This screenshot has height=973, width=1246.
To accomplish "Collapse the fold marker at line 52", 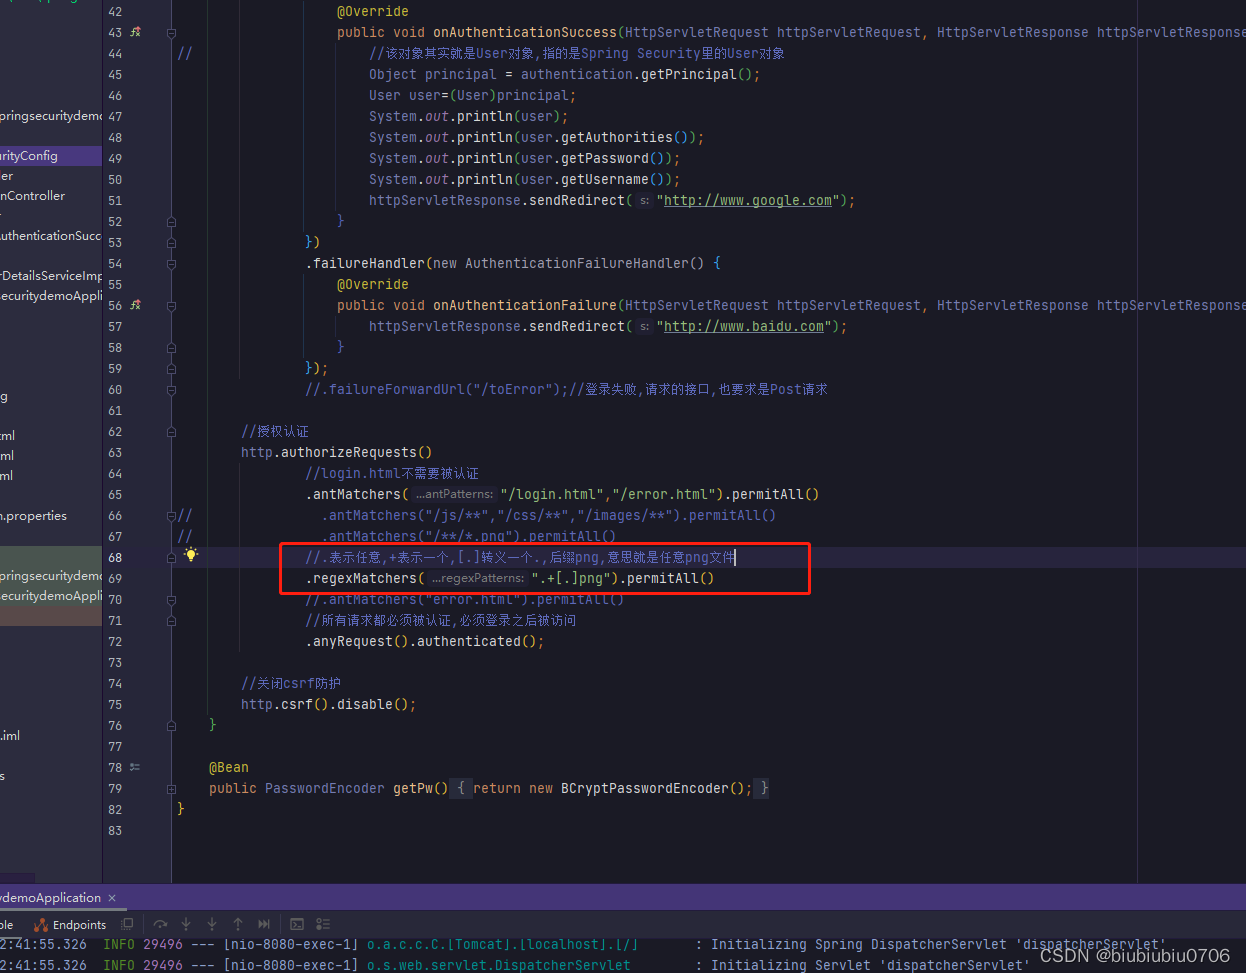I will tap(171, 221).
